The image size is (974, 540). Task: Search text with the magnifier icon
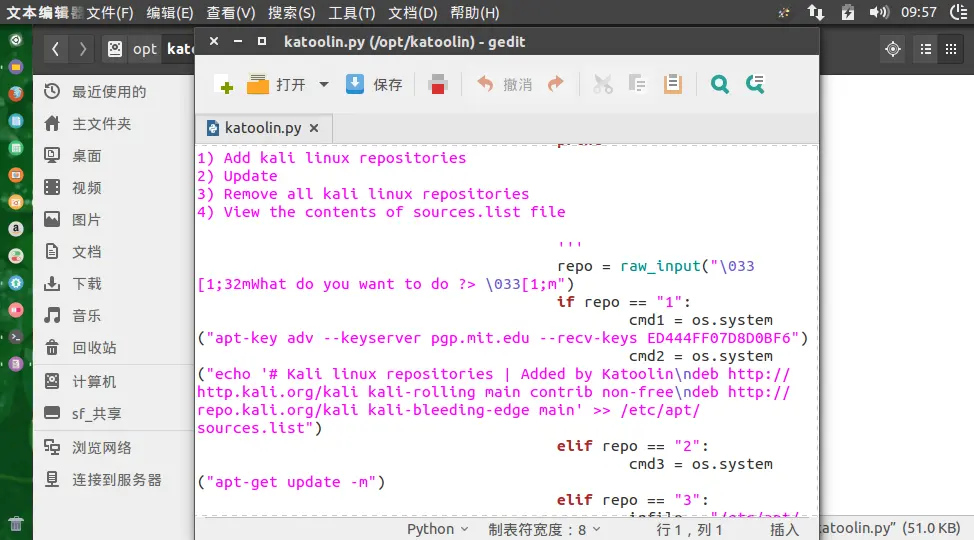pyautogui.click(x=719, y=85)
